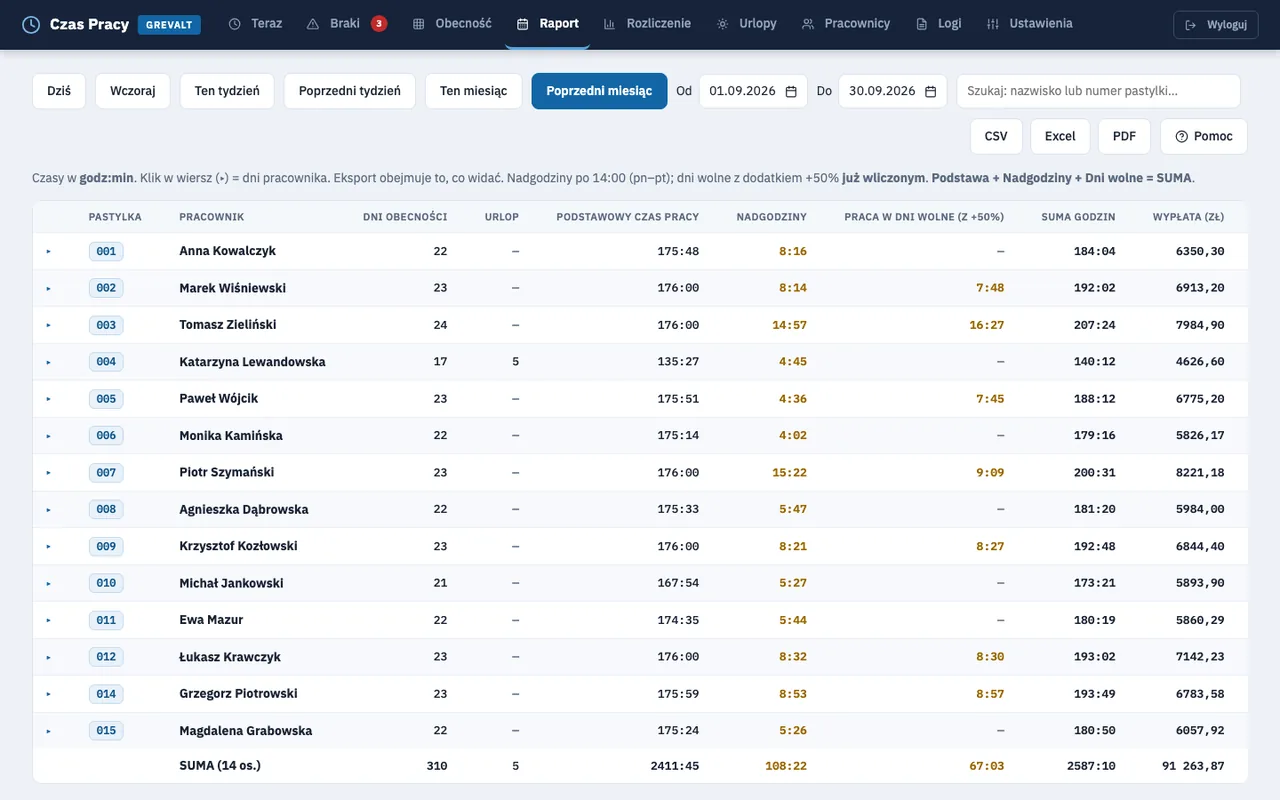This screenshot has height=800, width=1280.
Task: Open the Urlopy tab
Action: point(746,24)
